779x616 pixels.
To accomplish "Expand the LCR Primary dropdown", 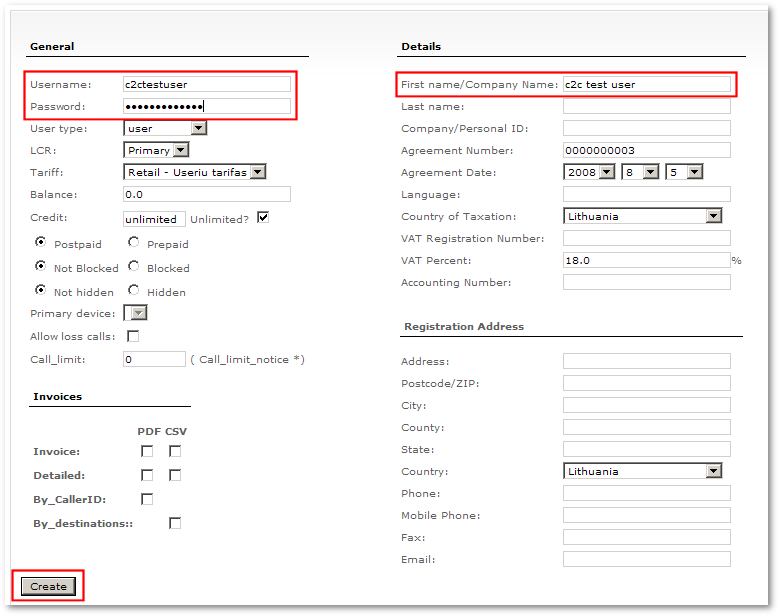I will point(156,150).
